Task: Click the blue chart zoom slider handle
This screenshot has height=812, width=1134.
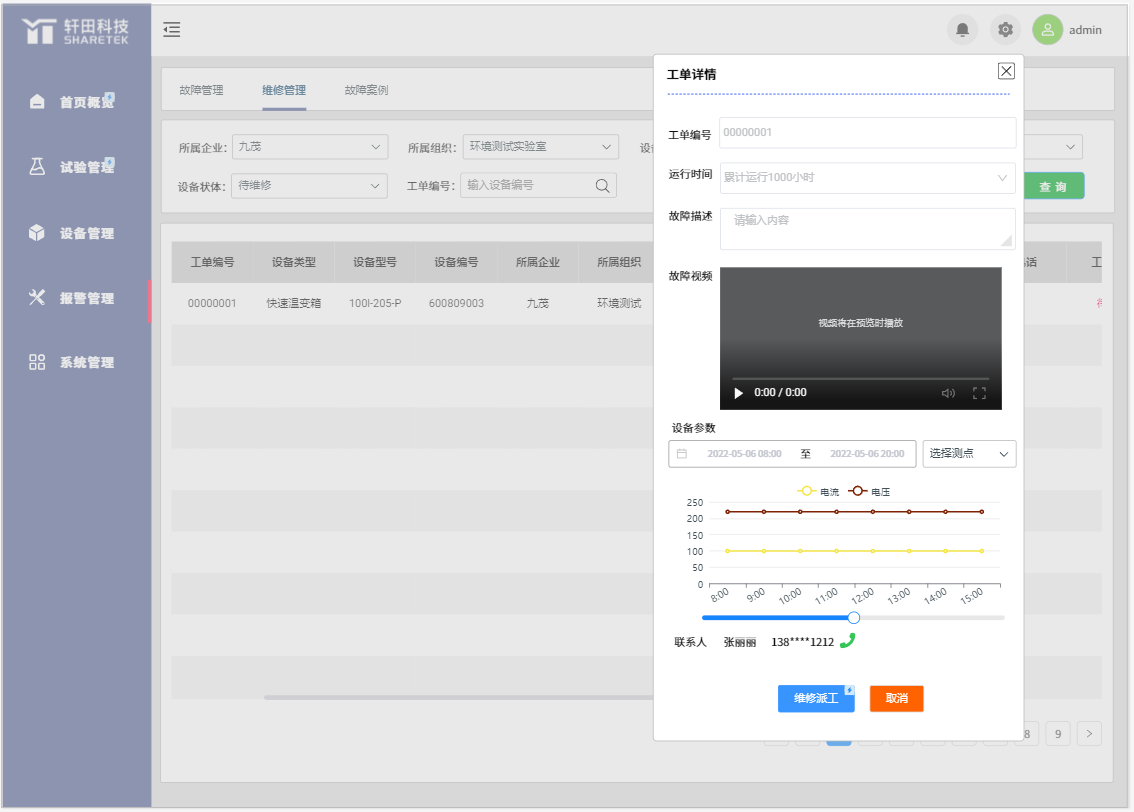Action: point(854,618)
